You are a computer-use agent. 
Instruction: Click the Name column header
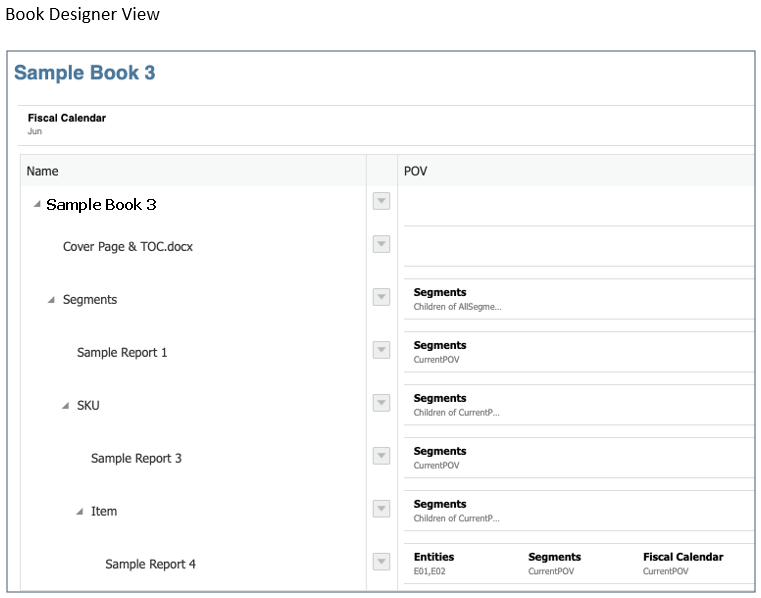[43, 171]
